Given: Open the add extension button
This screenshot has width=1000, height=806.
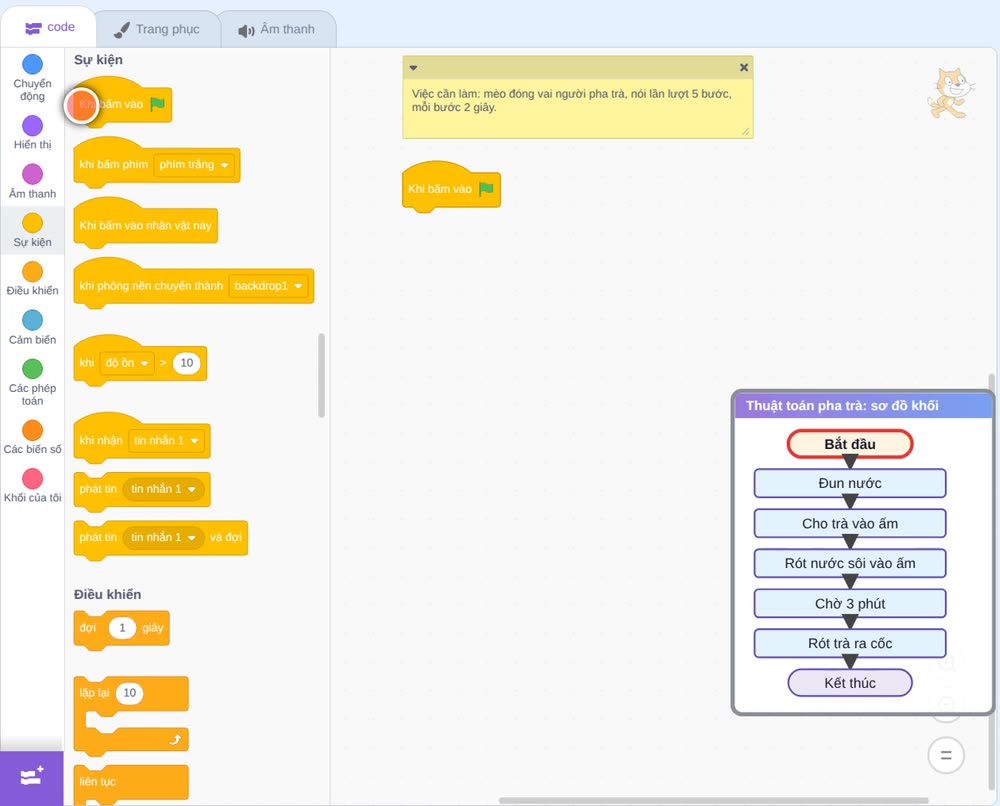Looking at the screenshot, I should [x=32, y=777].
